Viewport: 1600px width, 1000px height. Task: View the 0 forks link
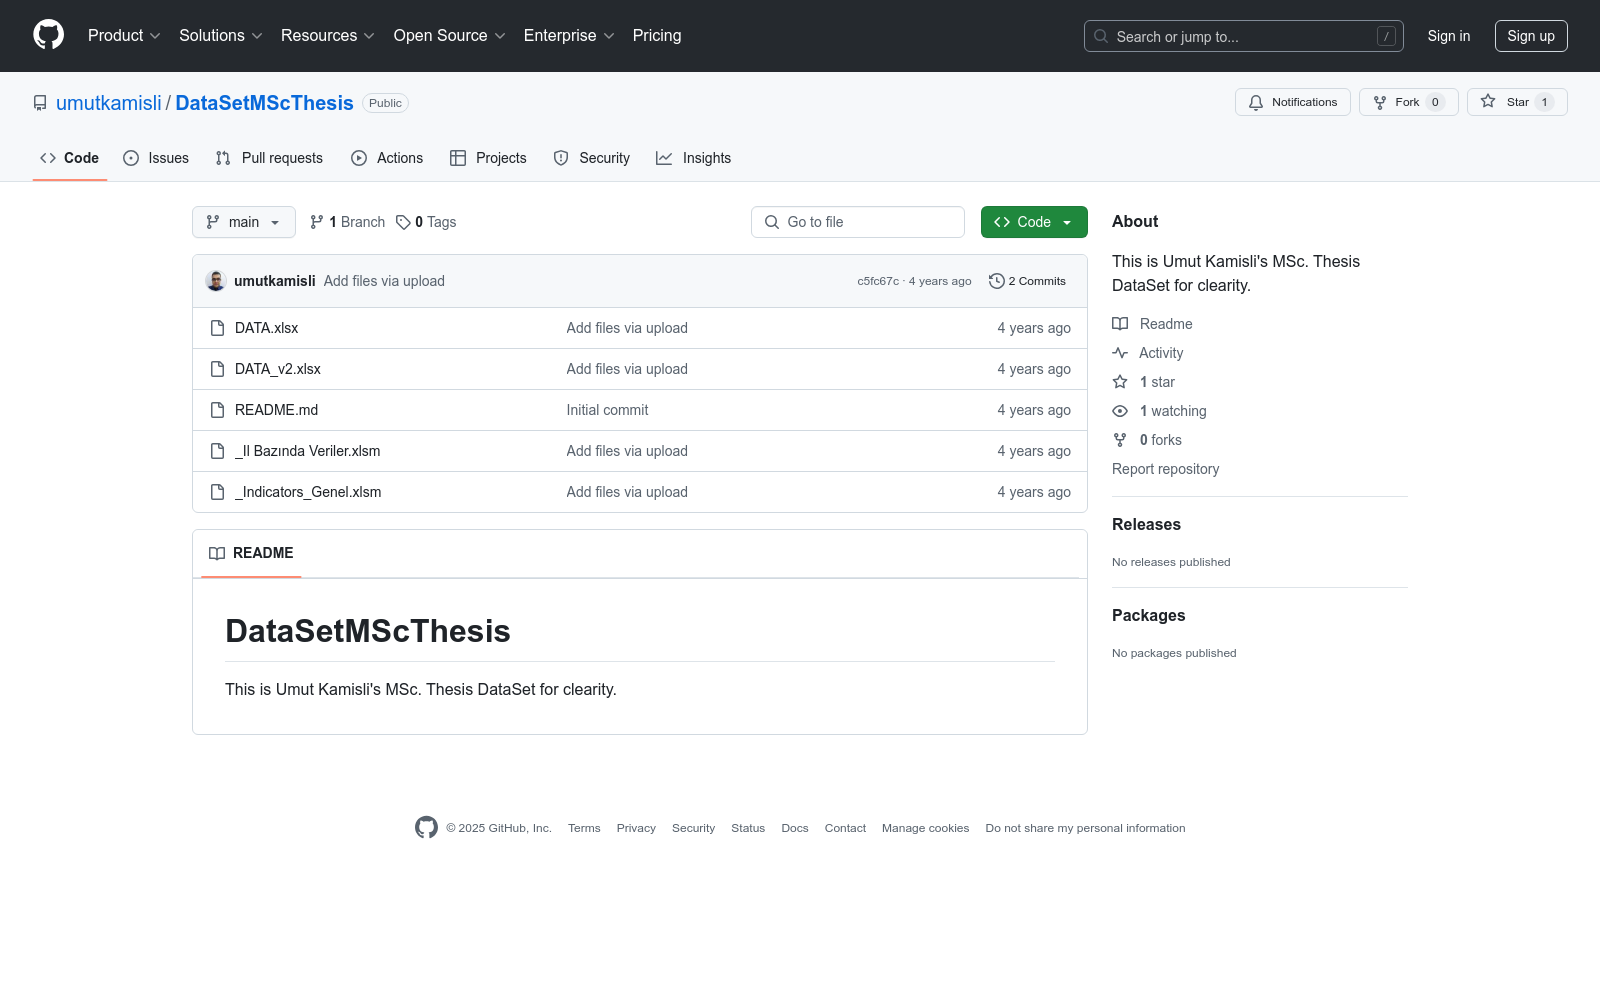[x=1147, y=440]
